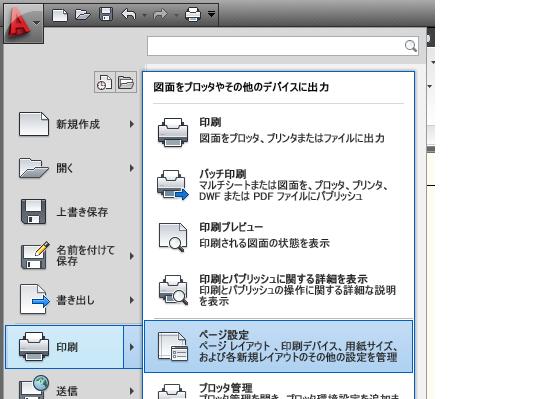Expand the 名前を付けて保存 submenu arrow
Screen dimensions: 534x399
[x=132, y=256]
